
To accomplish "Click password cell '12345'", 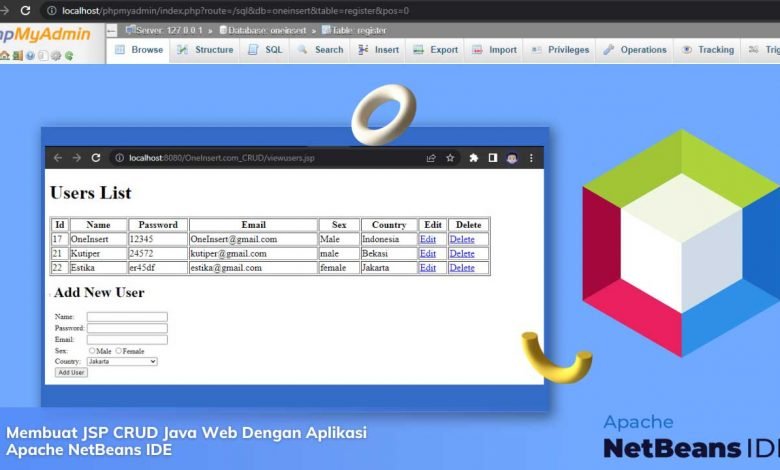I will pos(158,239).
